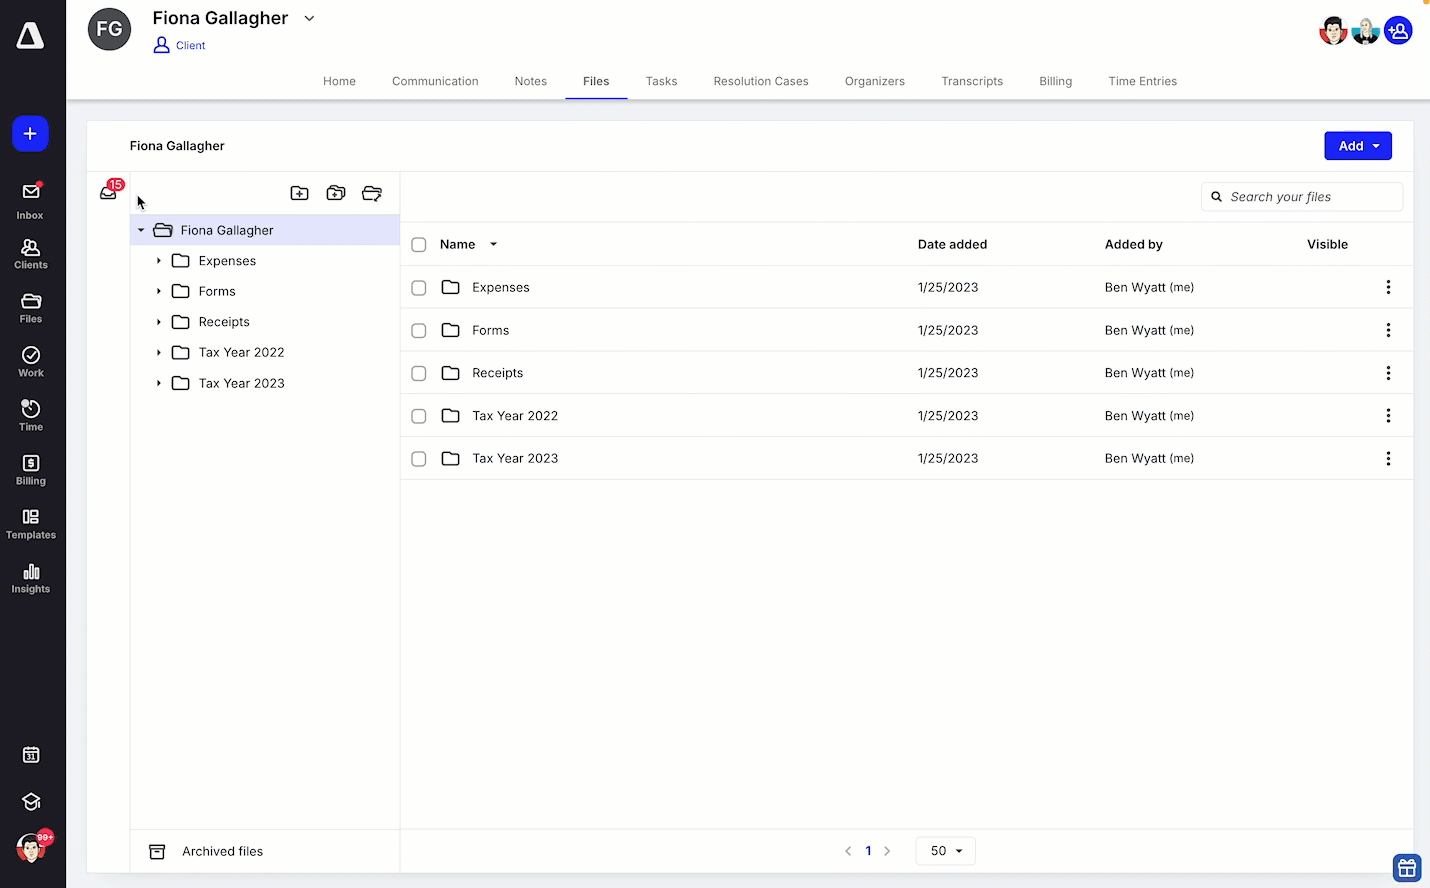Expand the Receipts tree folder
This screenshot has width=1430, height=888.
(159, 322)
